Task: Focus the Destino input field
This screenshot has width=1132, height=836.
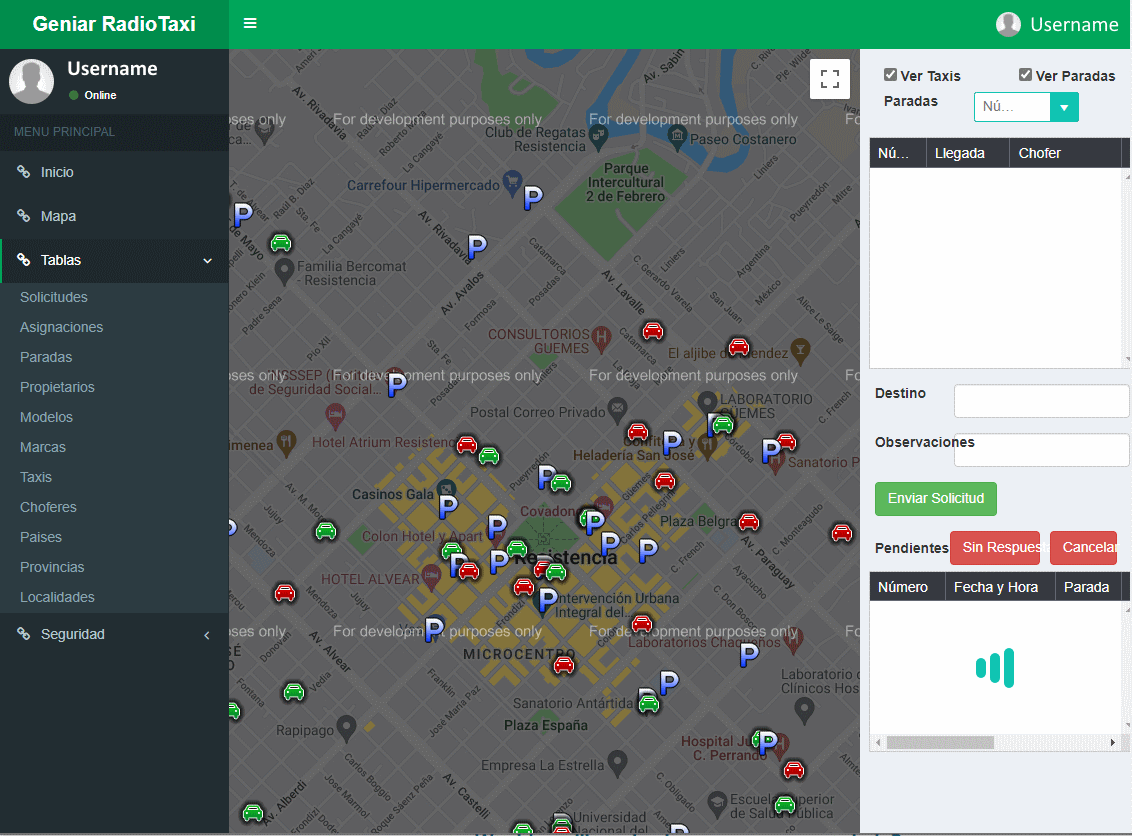Action: [1041, 401]
